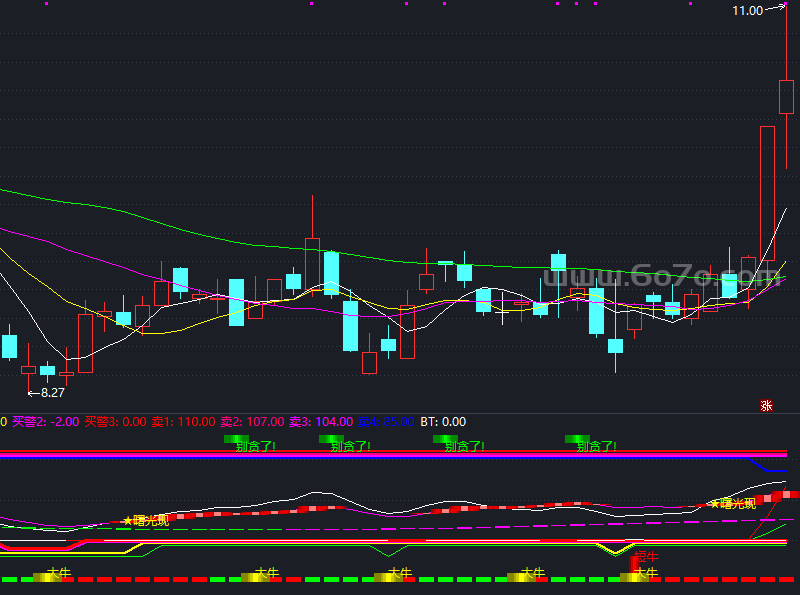
Task: Click the BT: 0.00 readout
Action: point(443,422)
